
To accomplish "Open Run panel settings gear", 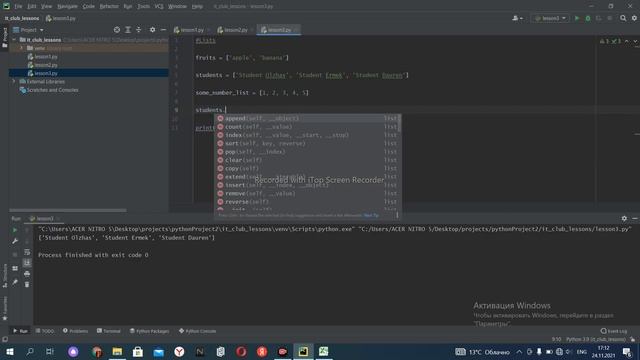I will (624, 219).
